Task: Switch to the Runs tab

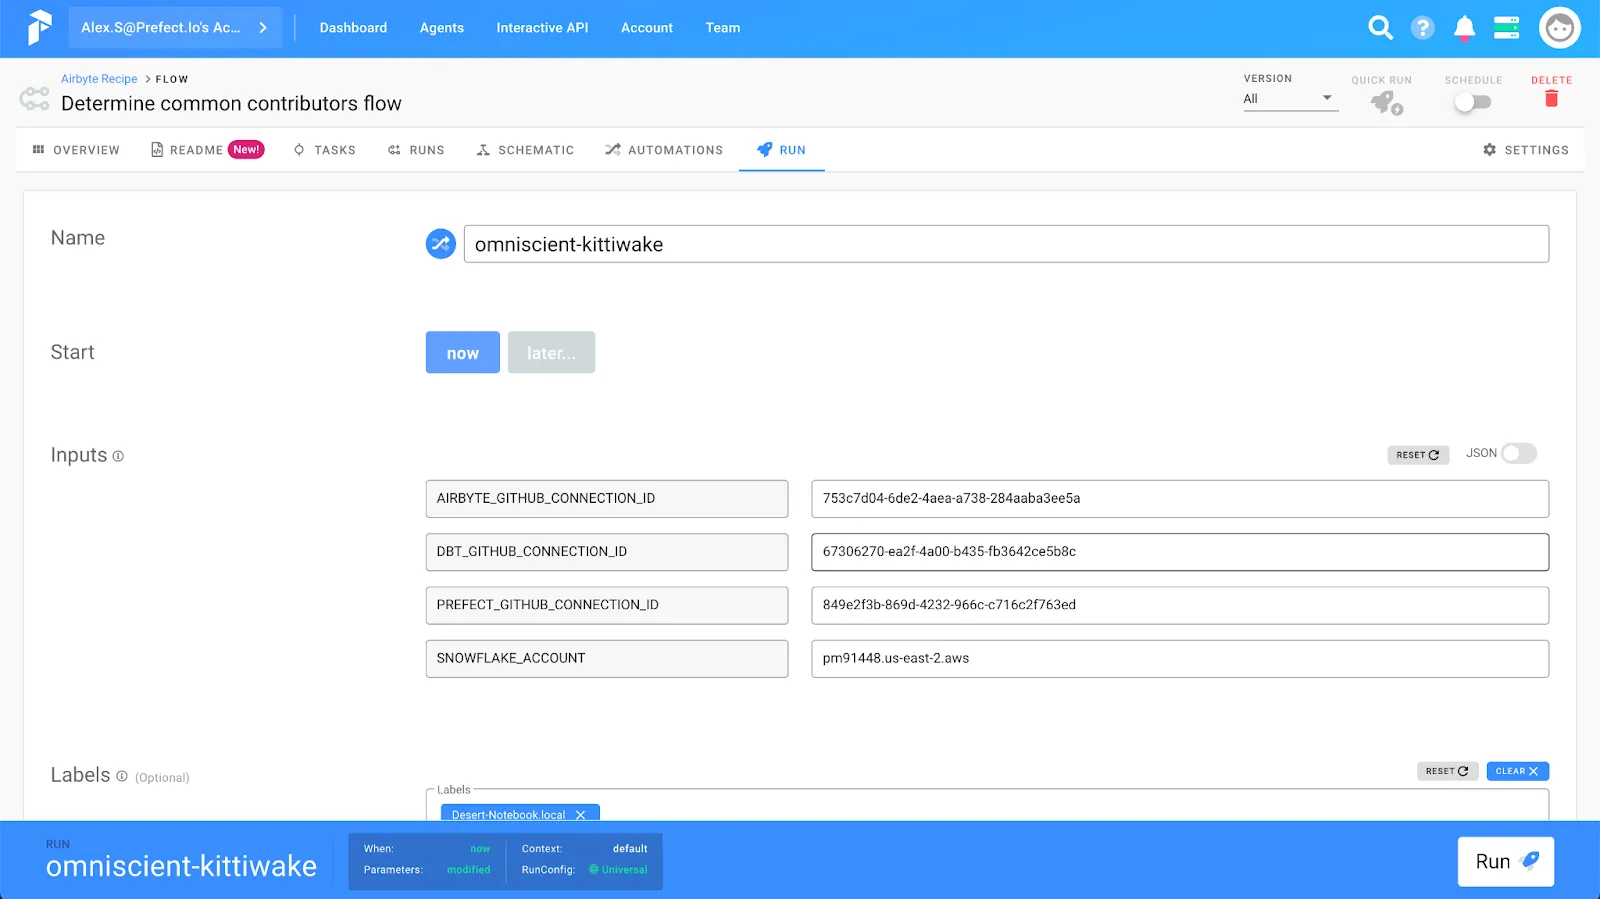Action: (x=416, y=150)
